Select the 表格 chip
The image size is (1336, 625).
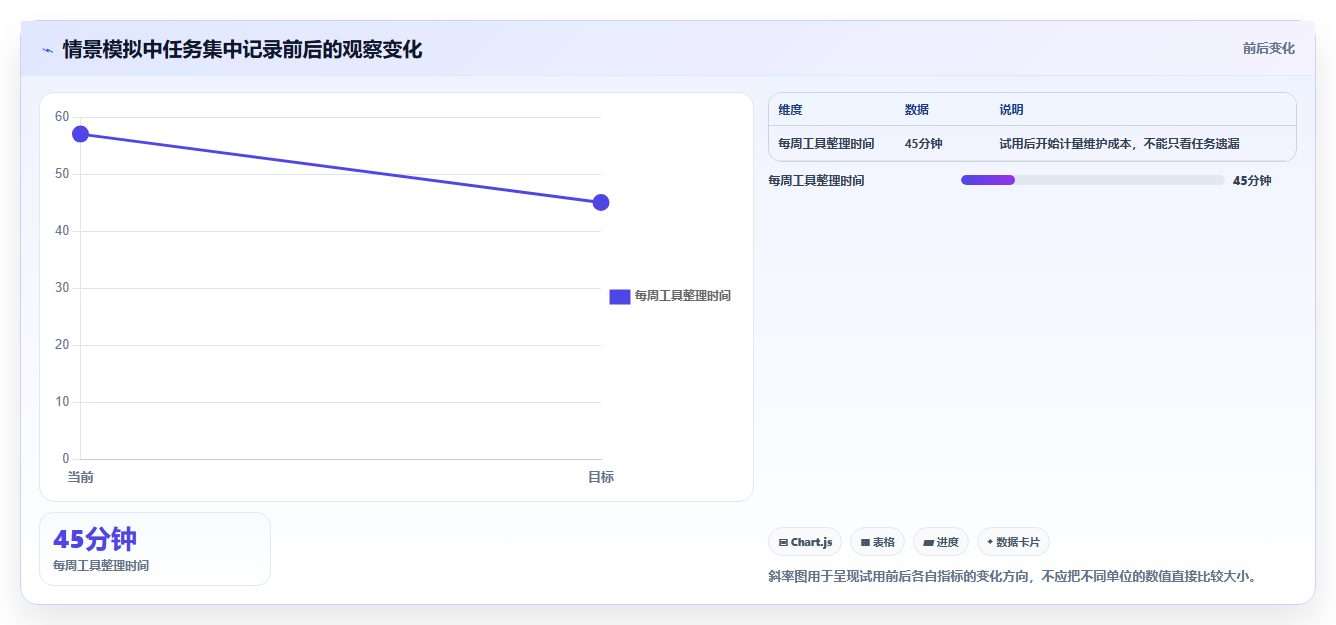[x=877, y=542]
